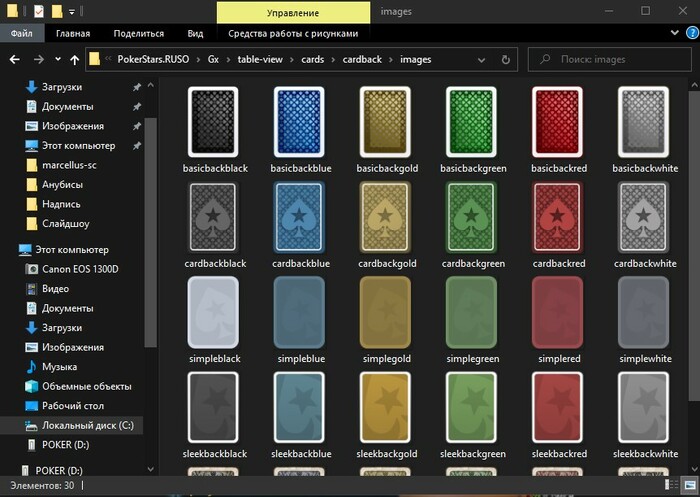
Task: Select the simpleblue card thumbnail
Action: [299, 312]
